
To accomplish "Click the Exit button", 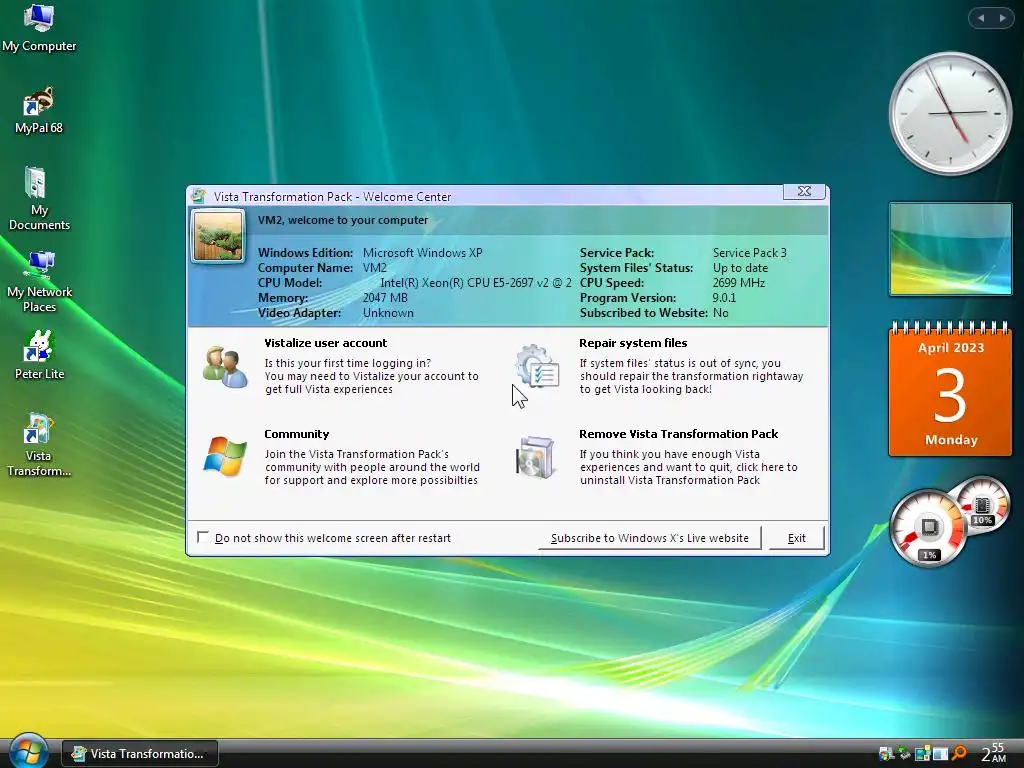I will [796, 538].
